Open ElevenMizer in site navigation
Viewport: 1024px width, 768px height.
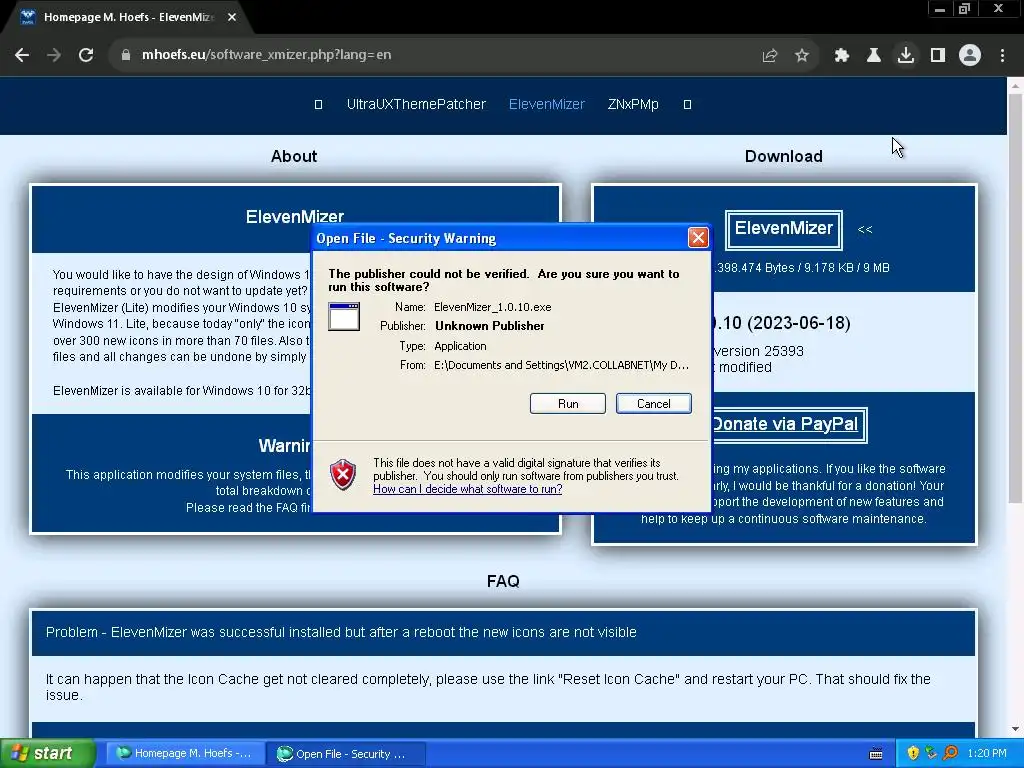click(547, 104)
